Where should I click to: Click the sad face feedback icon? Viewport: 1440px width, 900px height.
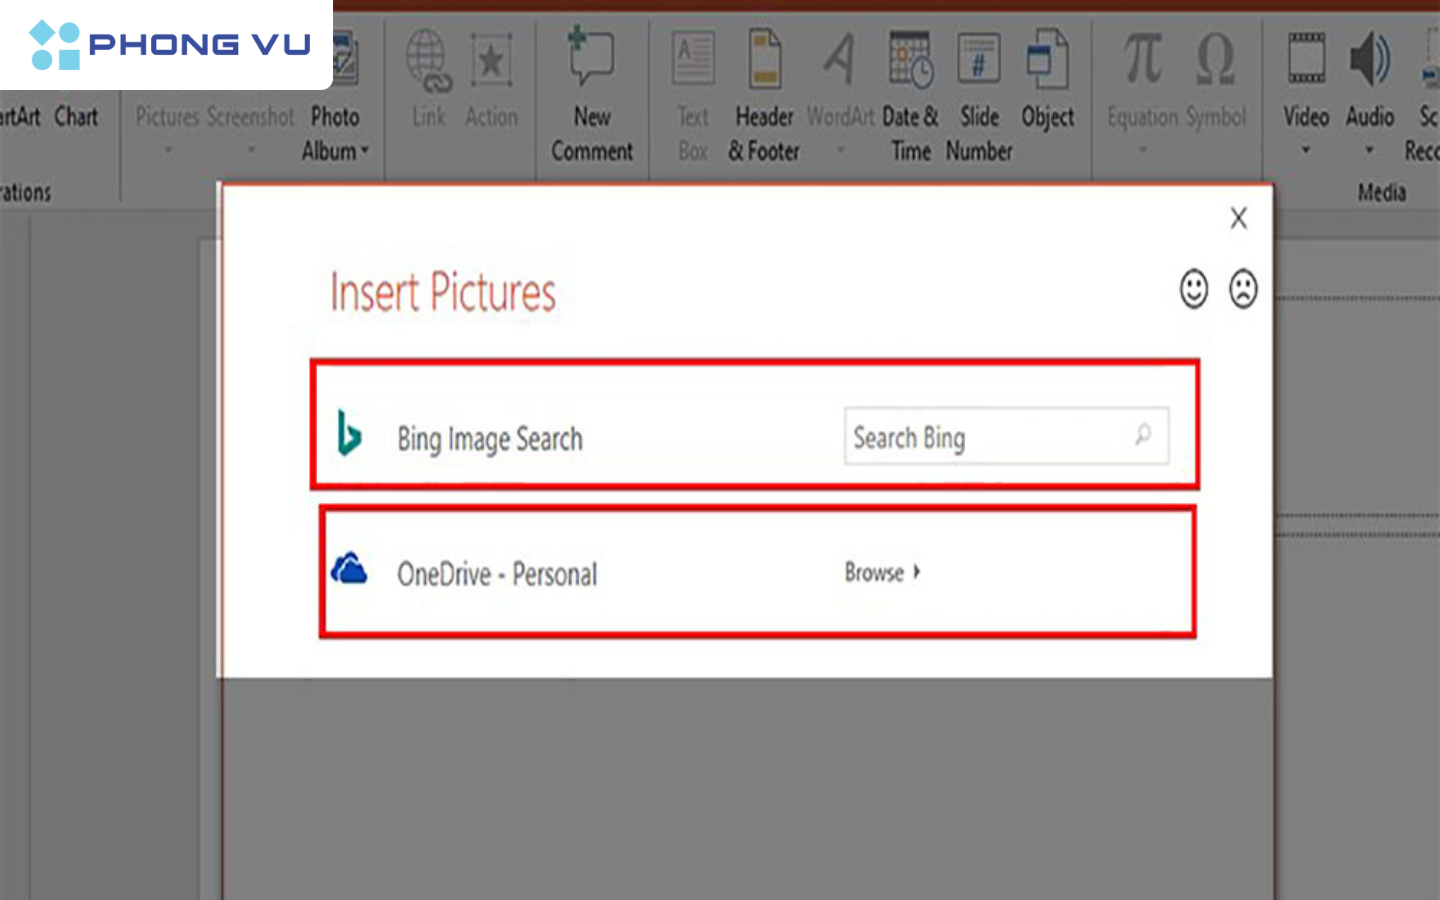click(x=1243, y=290)
